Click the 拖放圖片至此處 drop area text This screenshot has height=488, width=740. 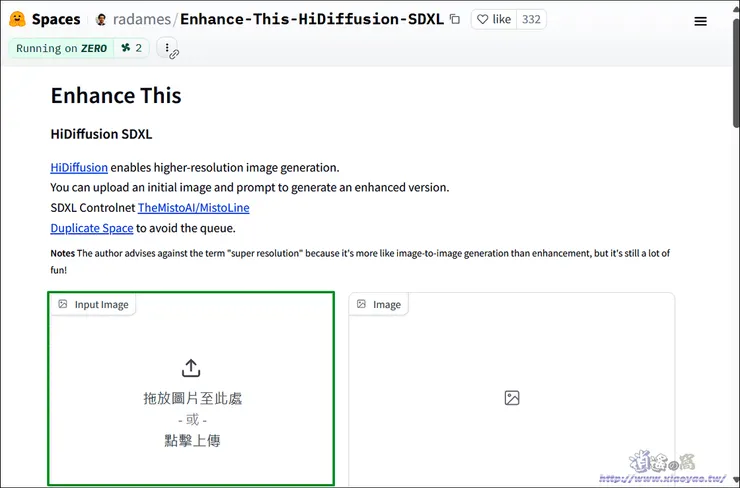(193, 398)
